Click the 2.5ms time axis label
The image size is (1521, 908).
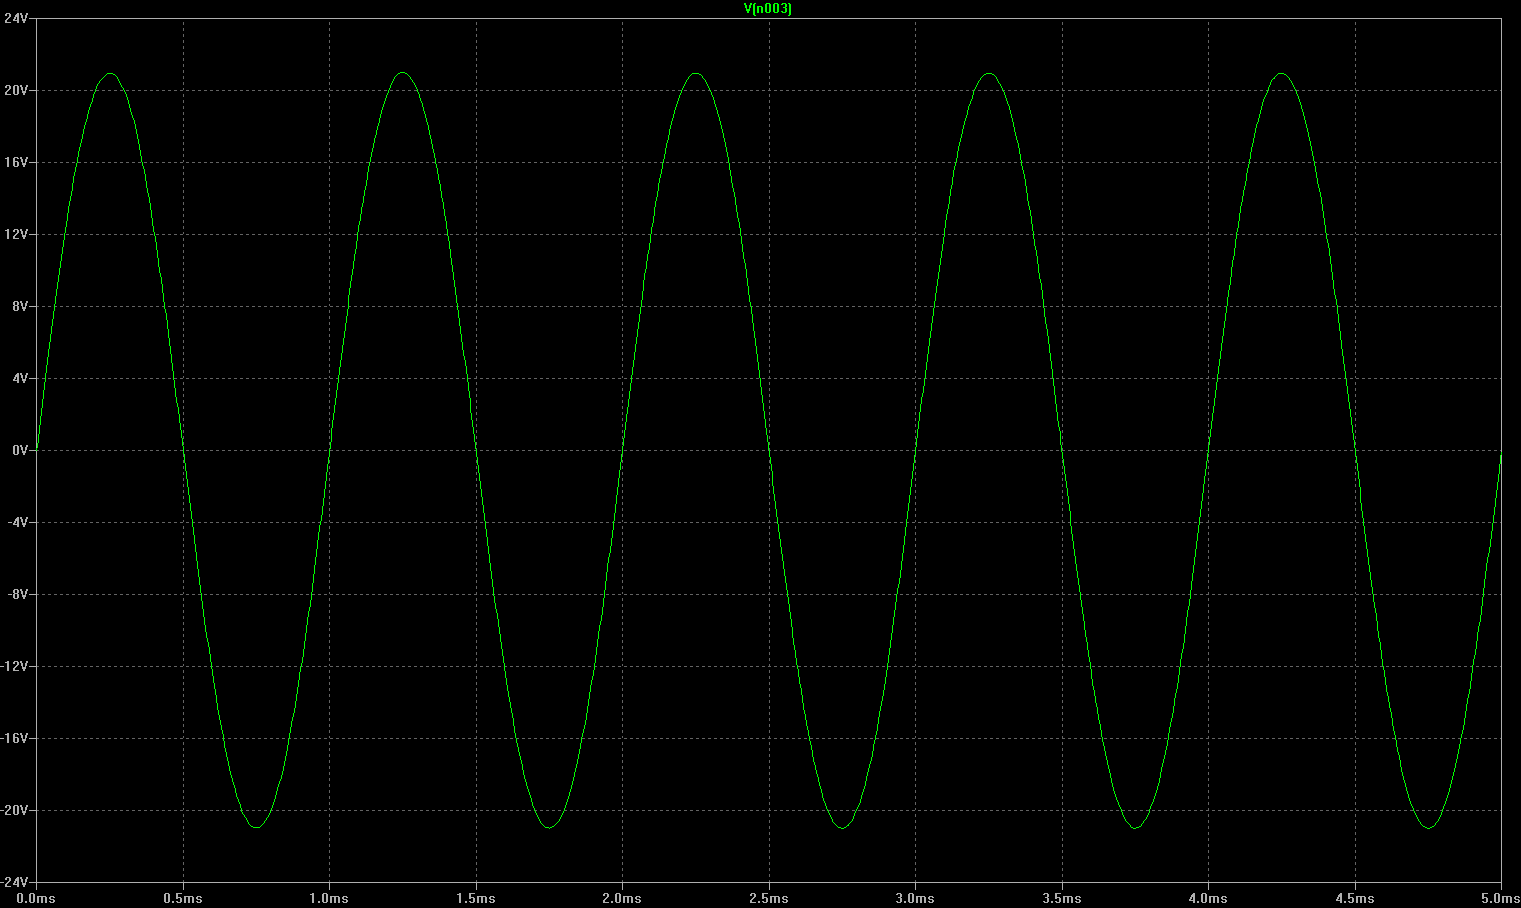click(x=769, y=899)
